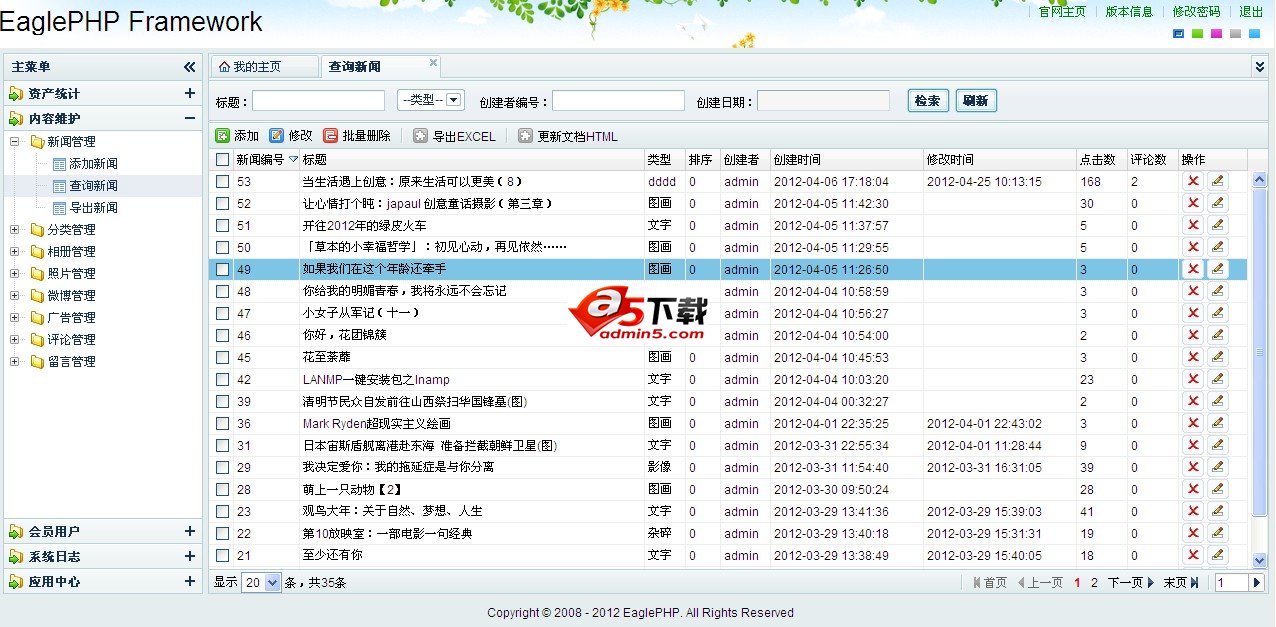Image resolution: width=1276 pixels, height=627 pixels.
Task: Select the light blue theme color swatch
Action: [x=1254, y=34]
